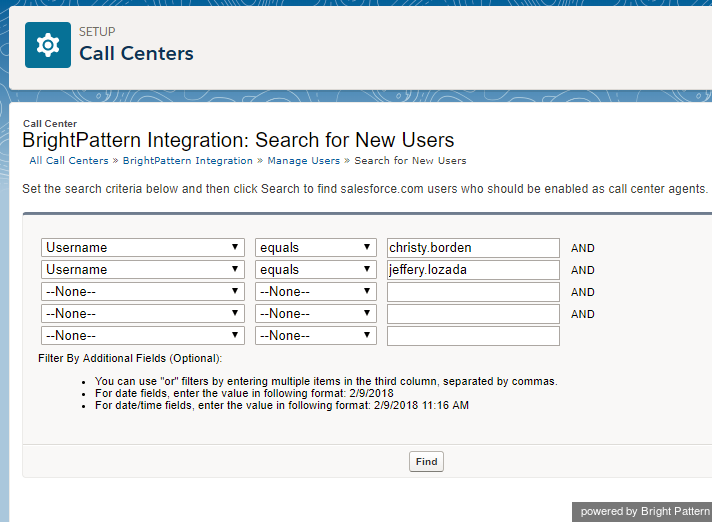The image size is (712, 522).
Task: Click the christy.borden value field
Action: pos(473,248)
